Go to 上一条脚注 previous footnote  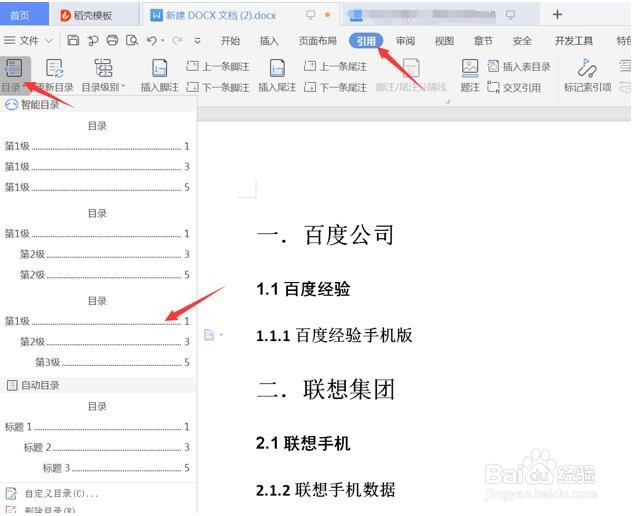(218, 66)
